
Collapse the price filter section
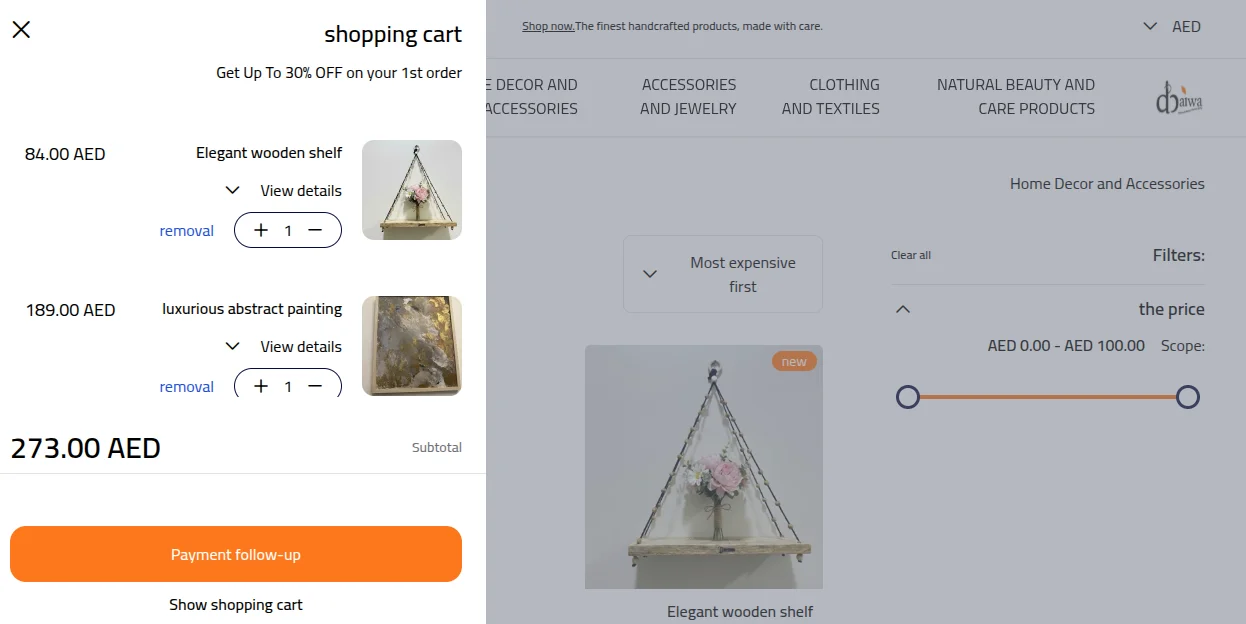click(902, 309)
